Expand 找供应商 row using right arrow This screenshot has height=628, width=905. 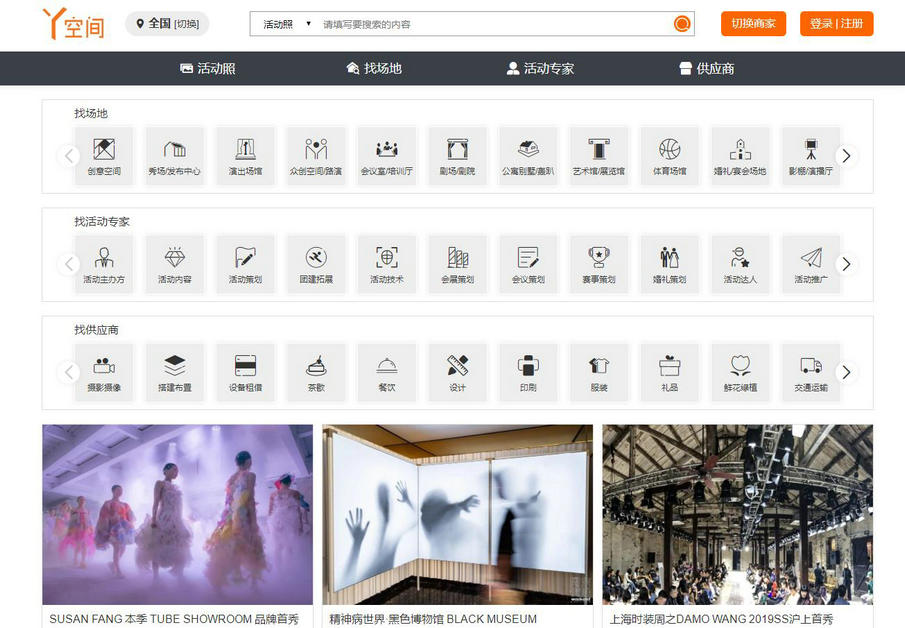pos(846,372)
